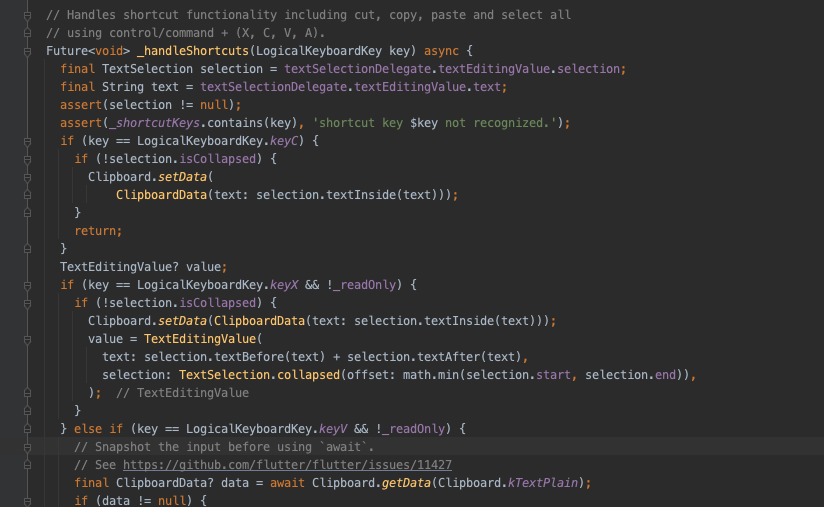Click 'math.min' function call

point(431,375)
